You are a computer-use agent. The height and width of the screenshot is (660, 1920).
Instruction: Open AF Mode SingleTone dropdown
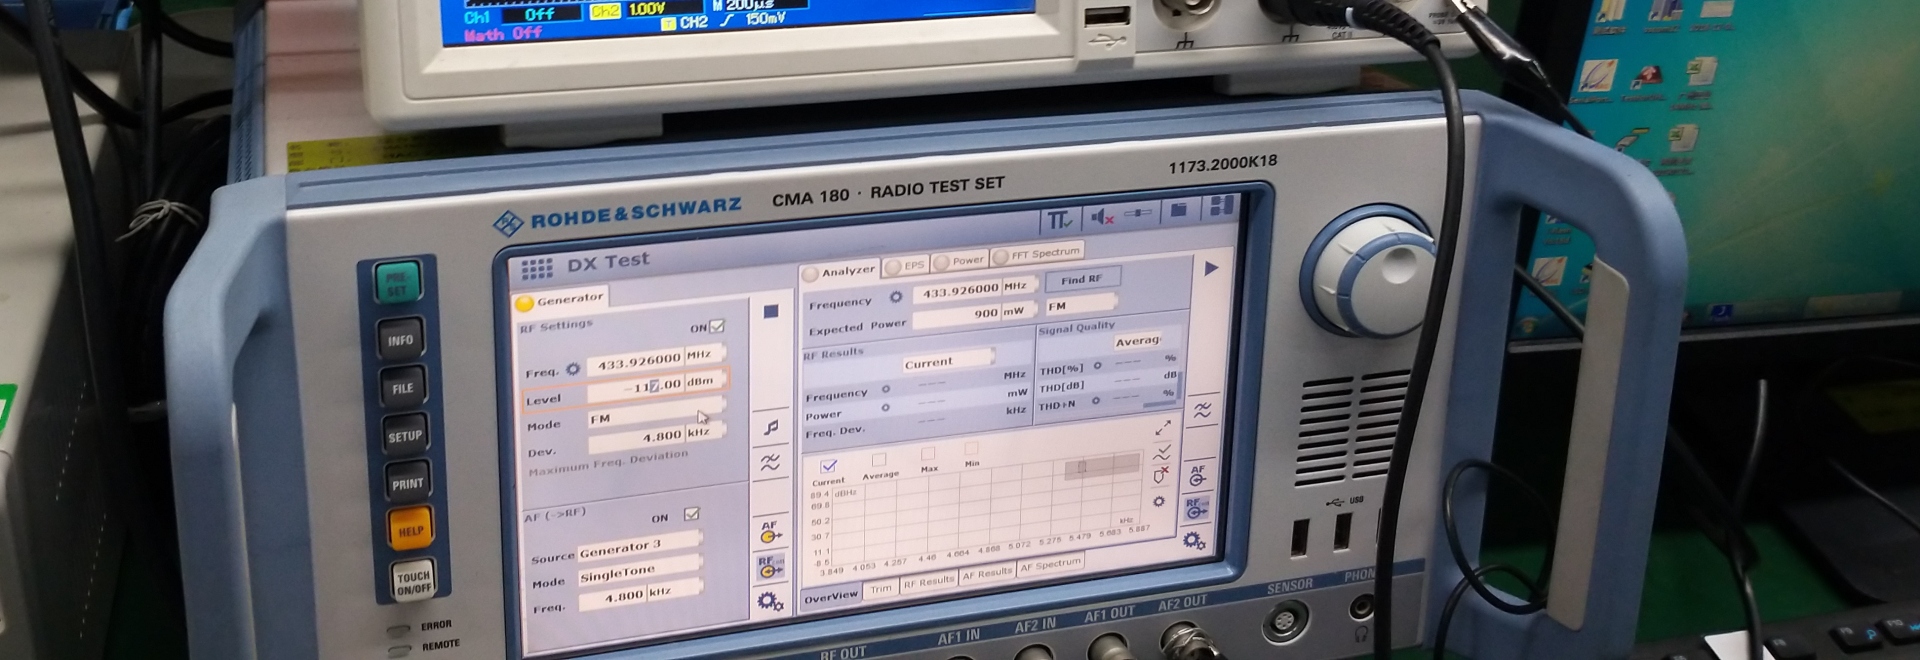639,571
